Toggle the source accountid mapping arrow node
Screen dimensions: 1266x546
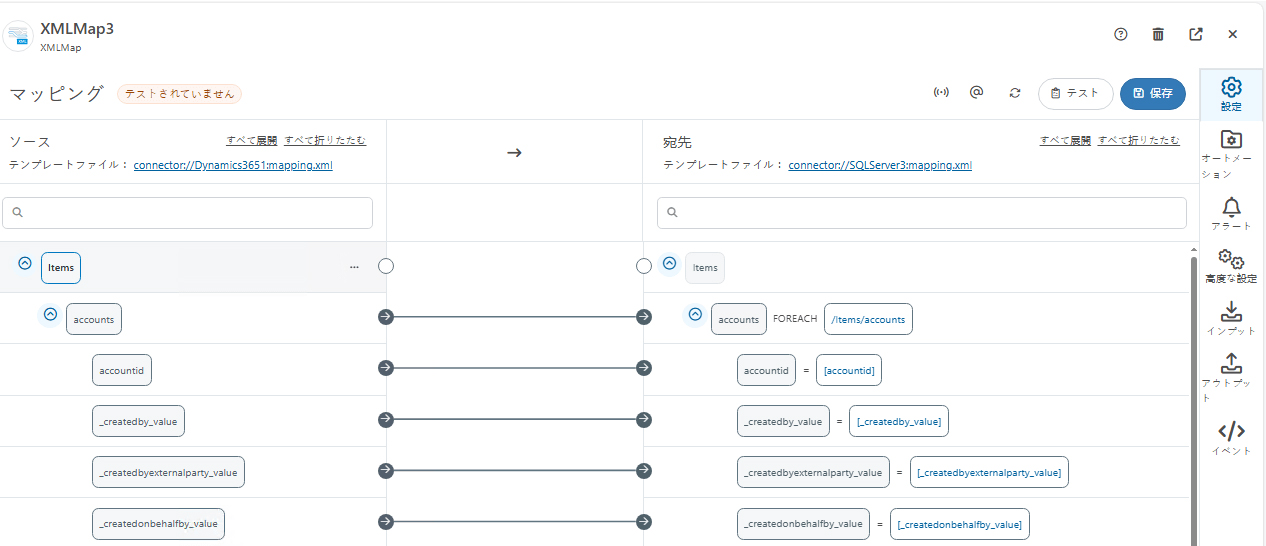tap(386, 368)
